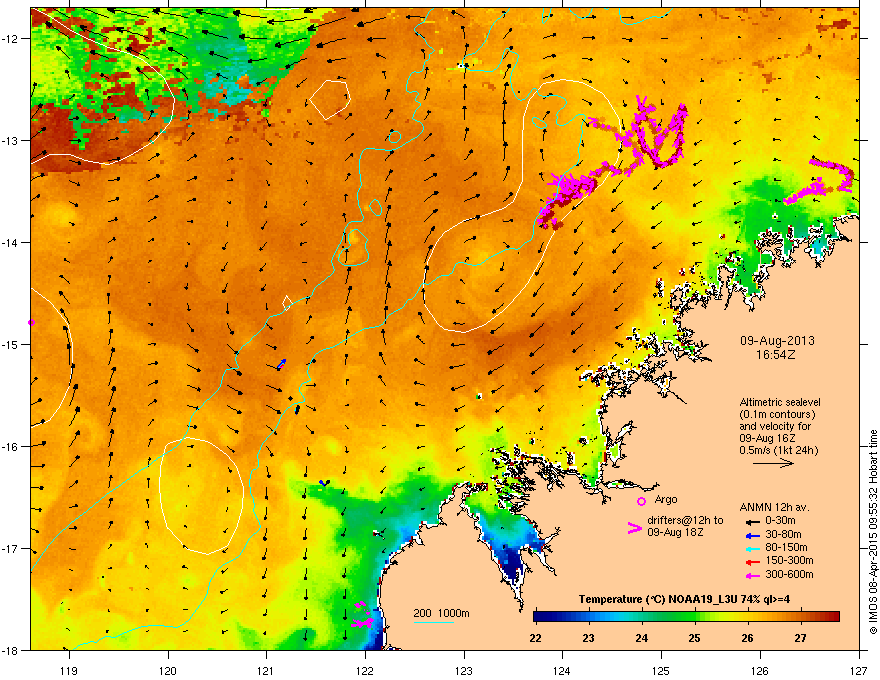Click the longitude axis label 121
Image resolution: width=880 pixels, height=680 pixels.
pyautogui.click(x=266, y=670)
